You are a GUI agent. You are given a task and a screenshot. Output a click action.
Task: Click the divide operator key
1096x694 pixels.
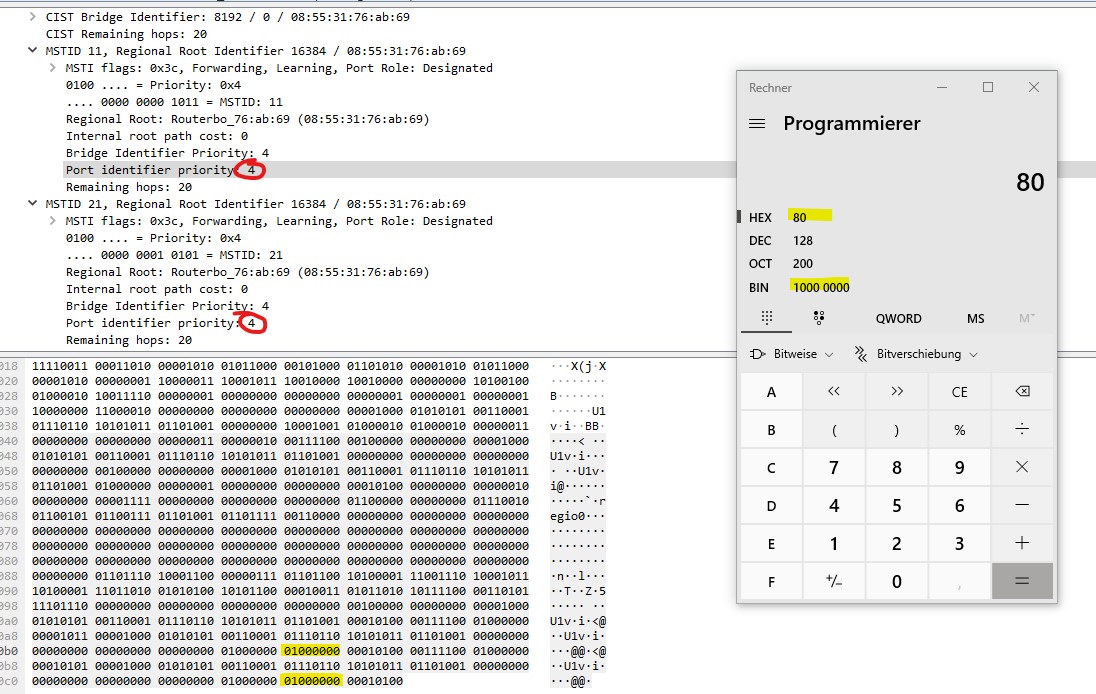pyautogui.click(x=1022, y=429)
